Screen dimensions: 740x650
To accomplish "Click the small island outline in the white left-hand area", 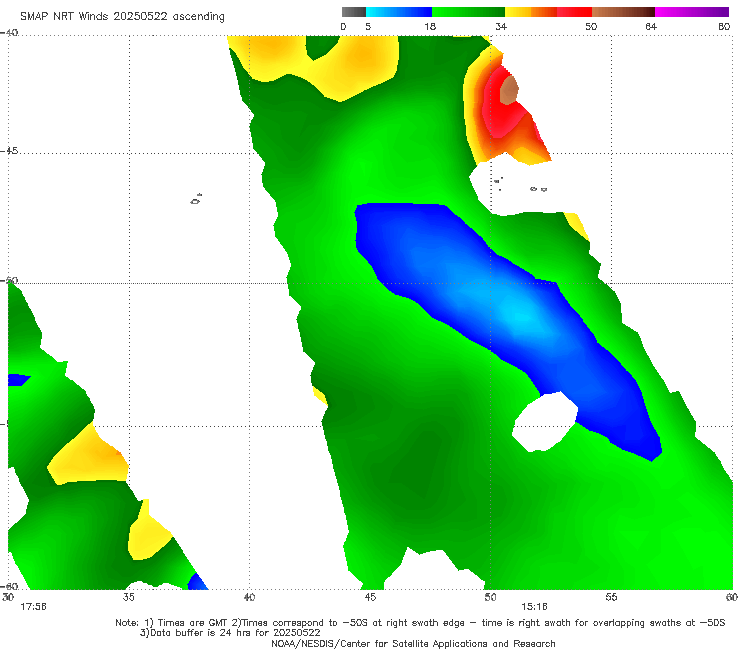I will click(x=196, y=199).
